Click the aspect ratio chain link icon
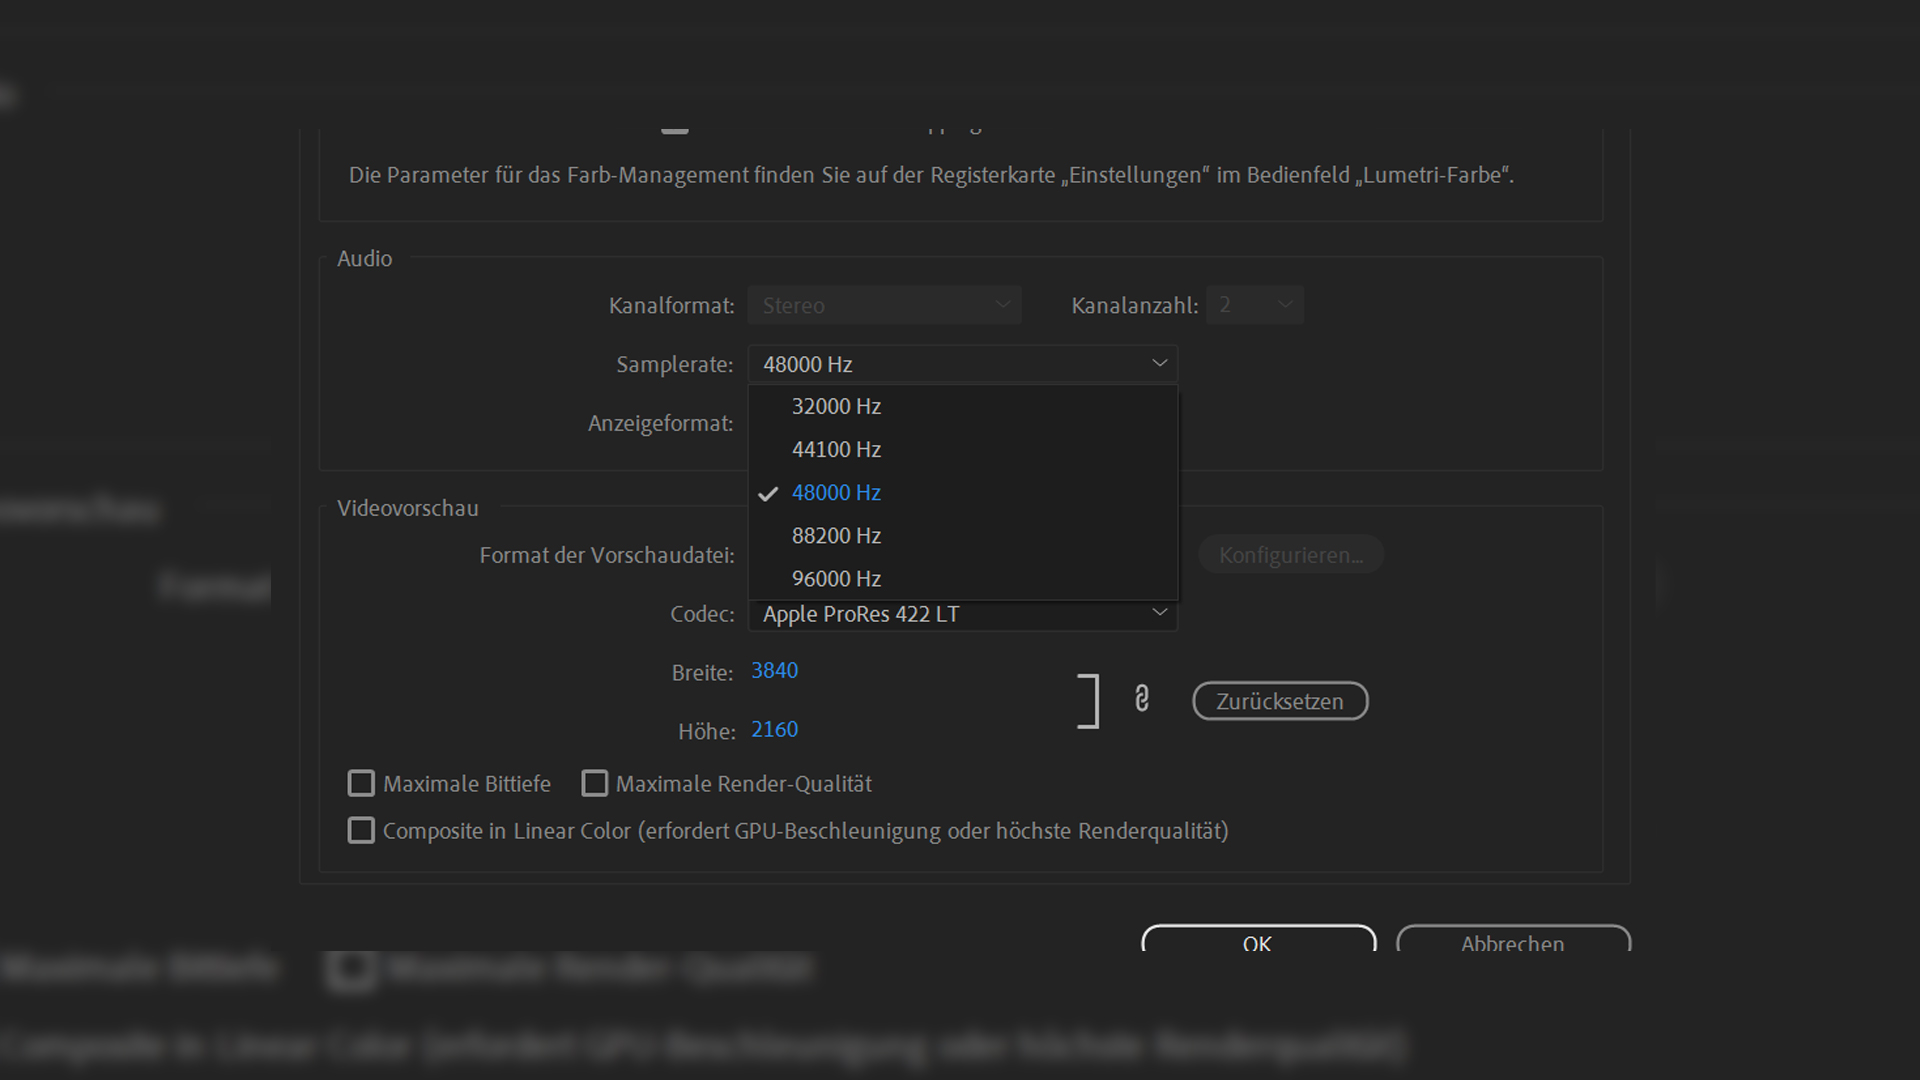The width and height of the screenshot is (1920, 1080). (1142, 699)
